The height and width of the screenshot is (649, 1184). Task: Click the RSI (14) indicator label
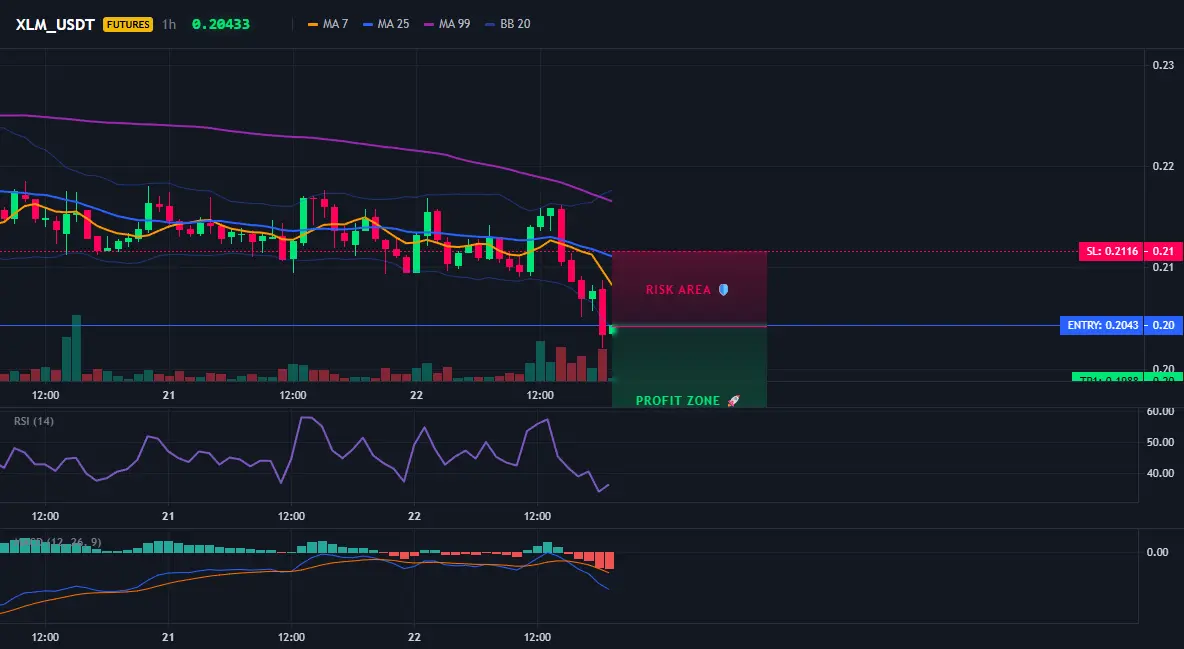pos(34,421)
